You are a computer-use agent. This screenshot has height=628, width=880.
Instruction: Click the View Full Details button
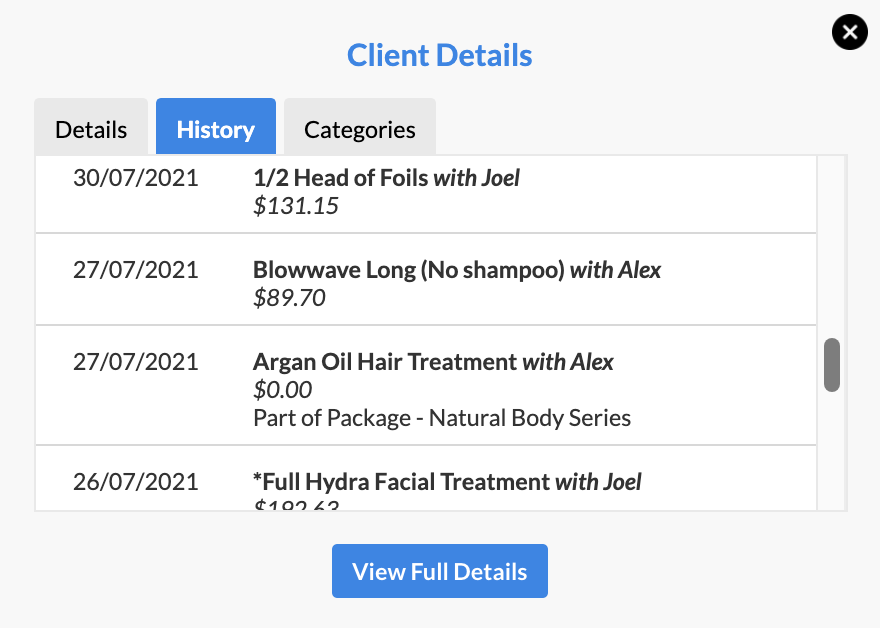(439, 571)
